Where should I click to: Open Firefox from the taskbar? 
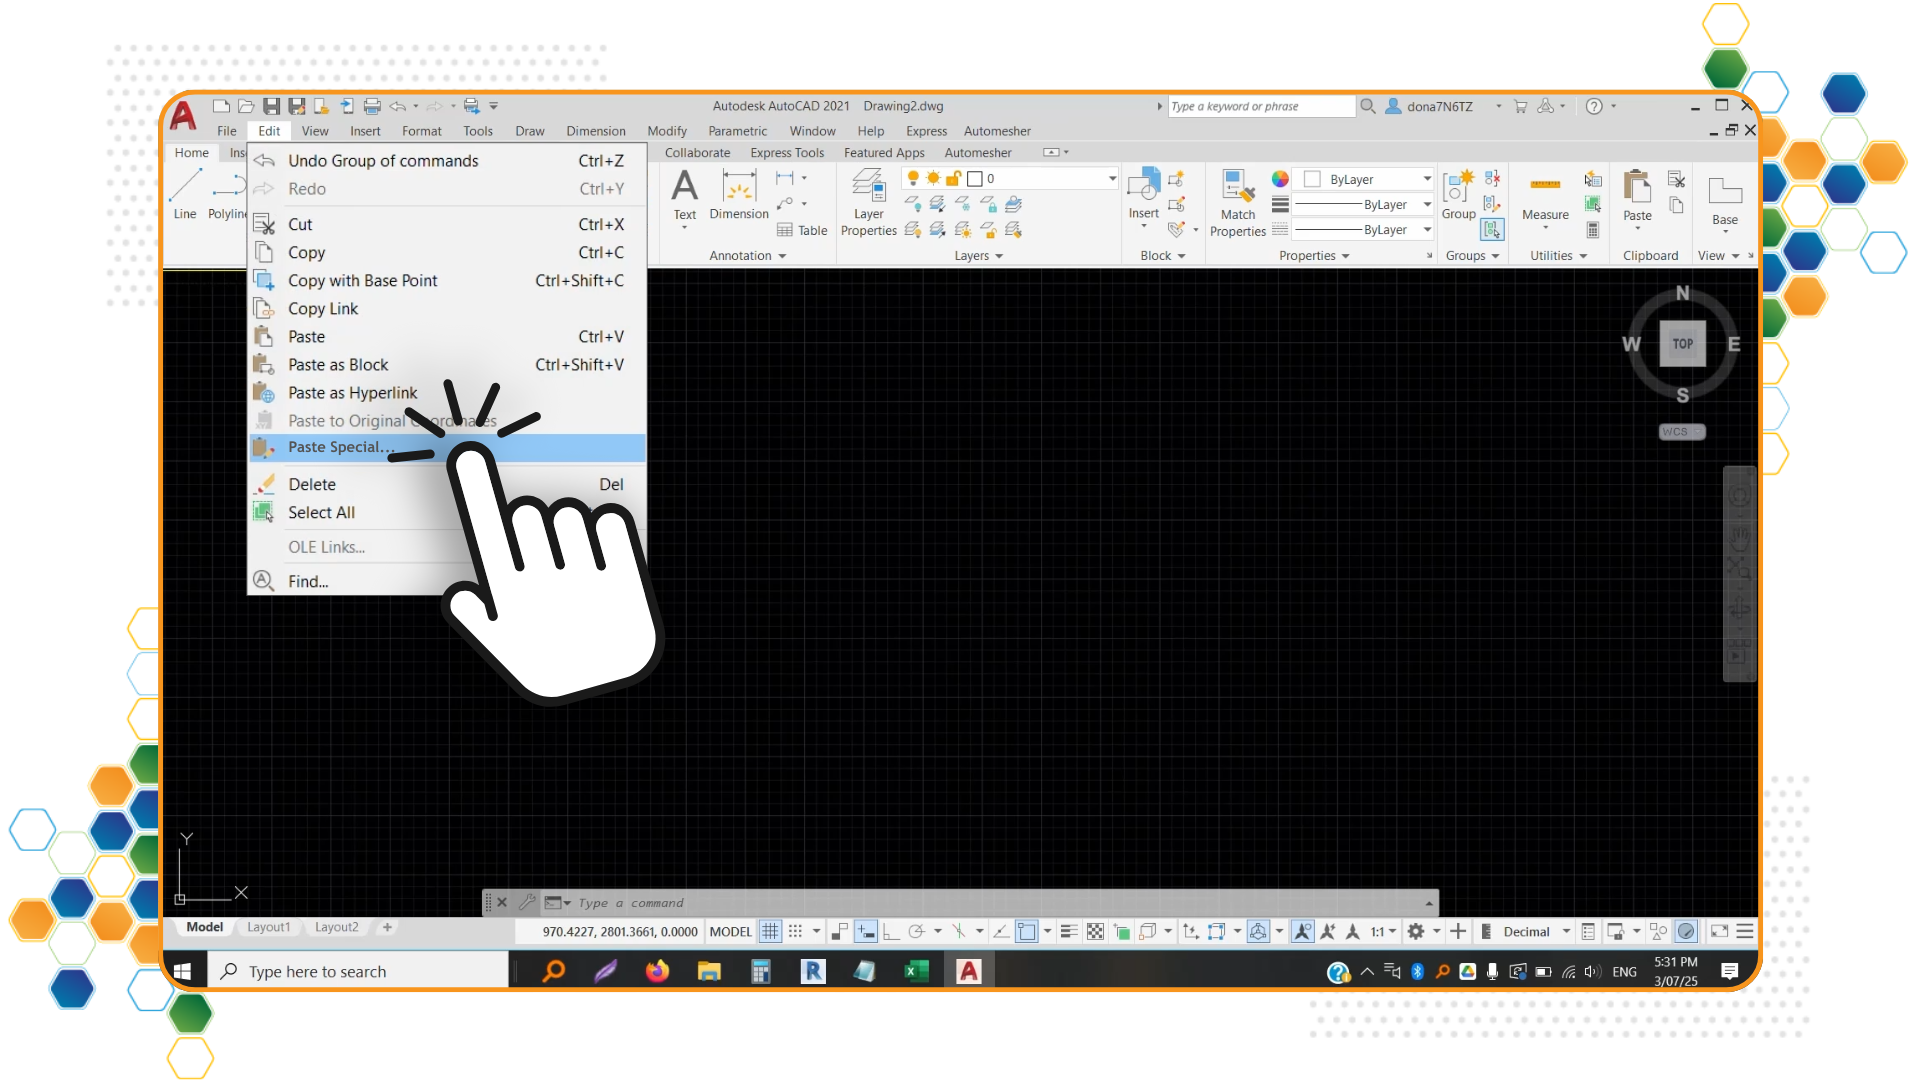click(657, 971)
